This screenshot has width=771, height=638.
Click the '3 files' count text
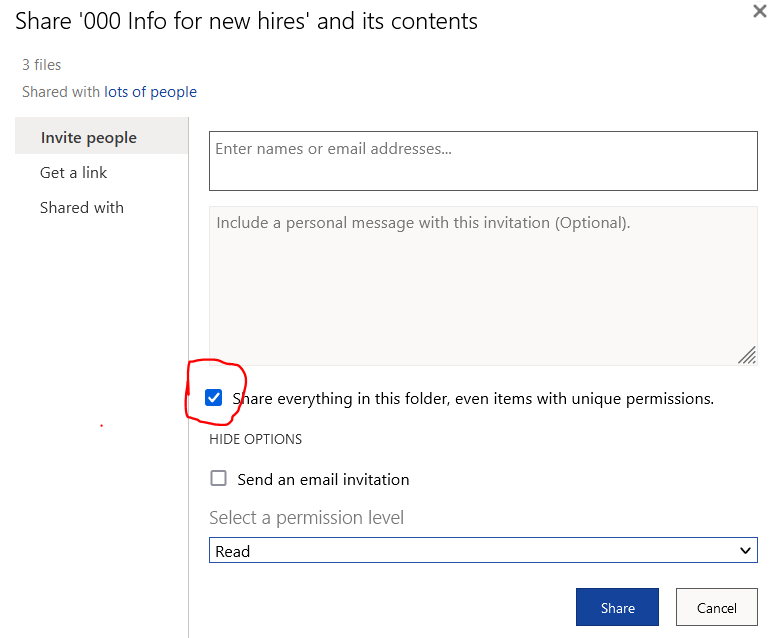click(42, 65)
